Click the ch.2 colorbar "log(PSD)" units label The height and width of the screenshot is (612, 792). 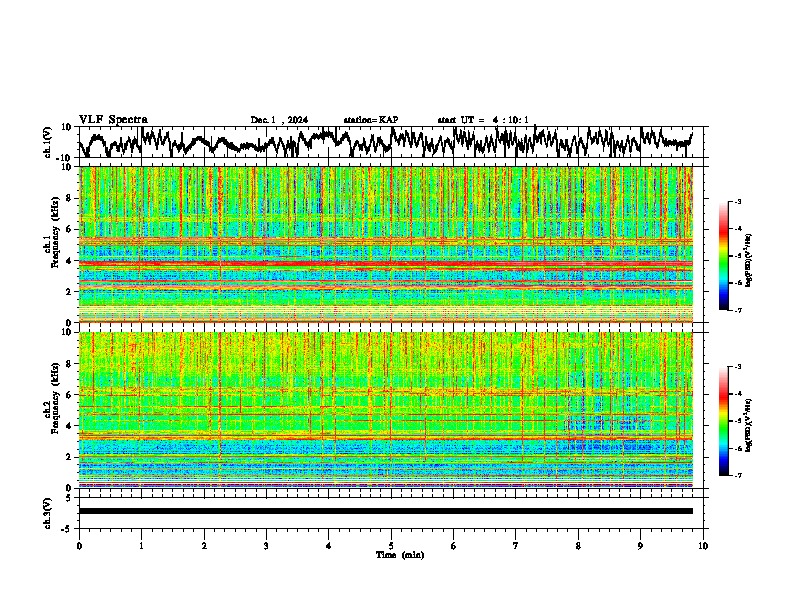point(749,425)
